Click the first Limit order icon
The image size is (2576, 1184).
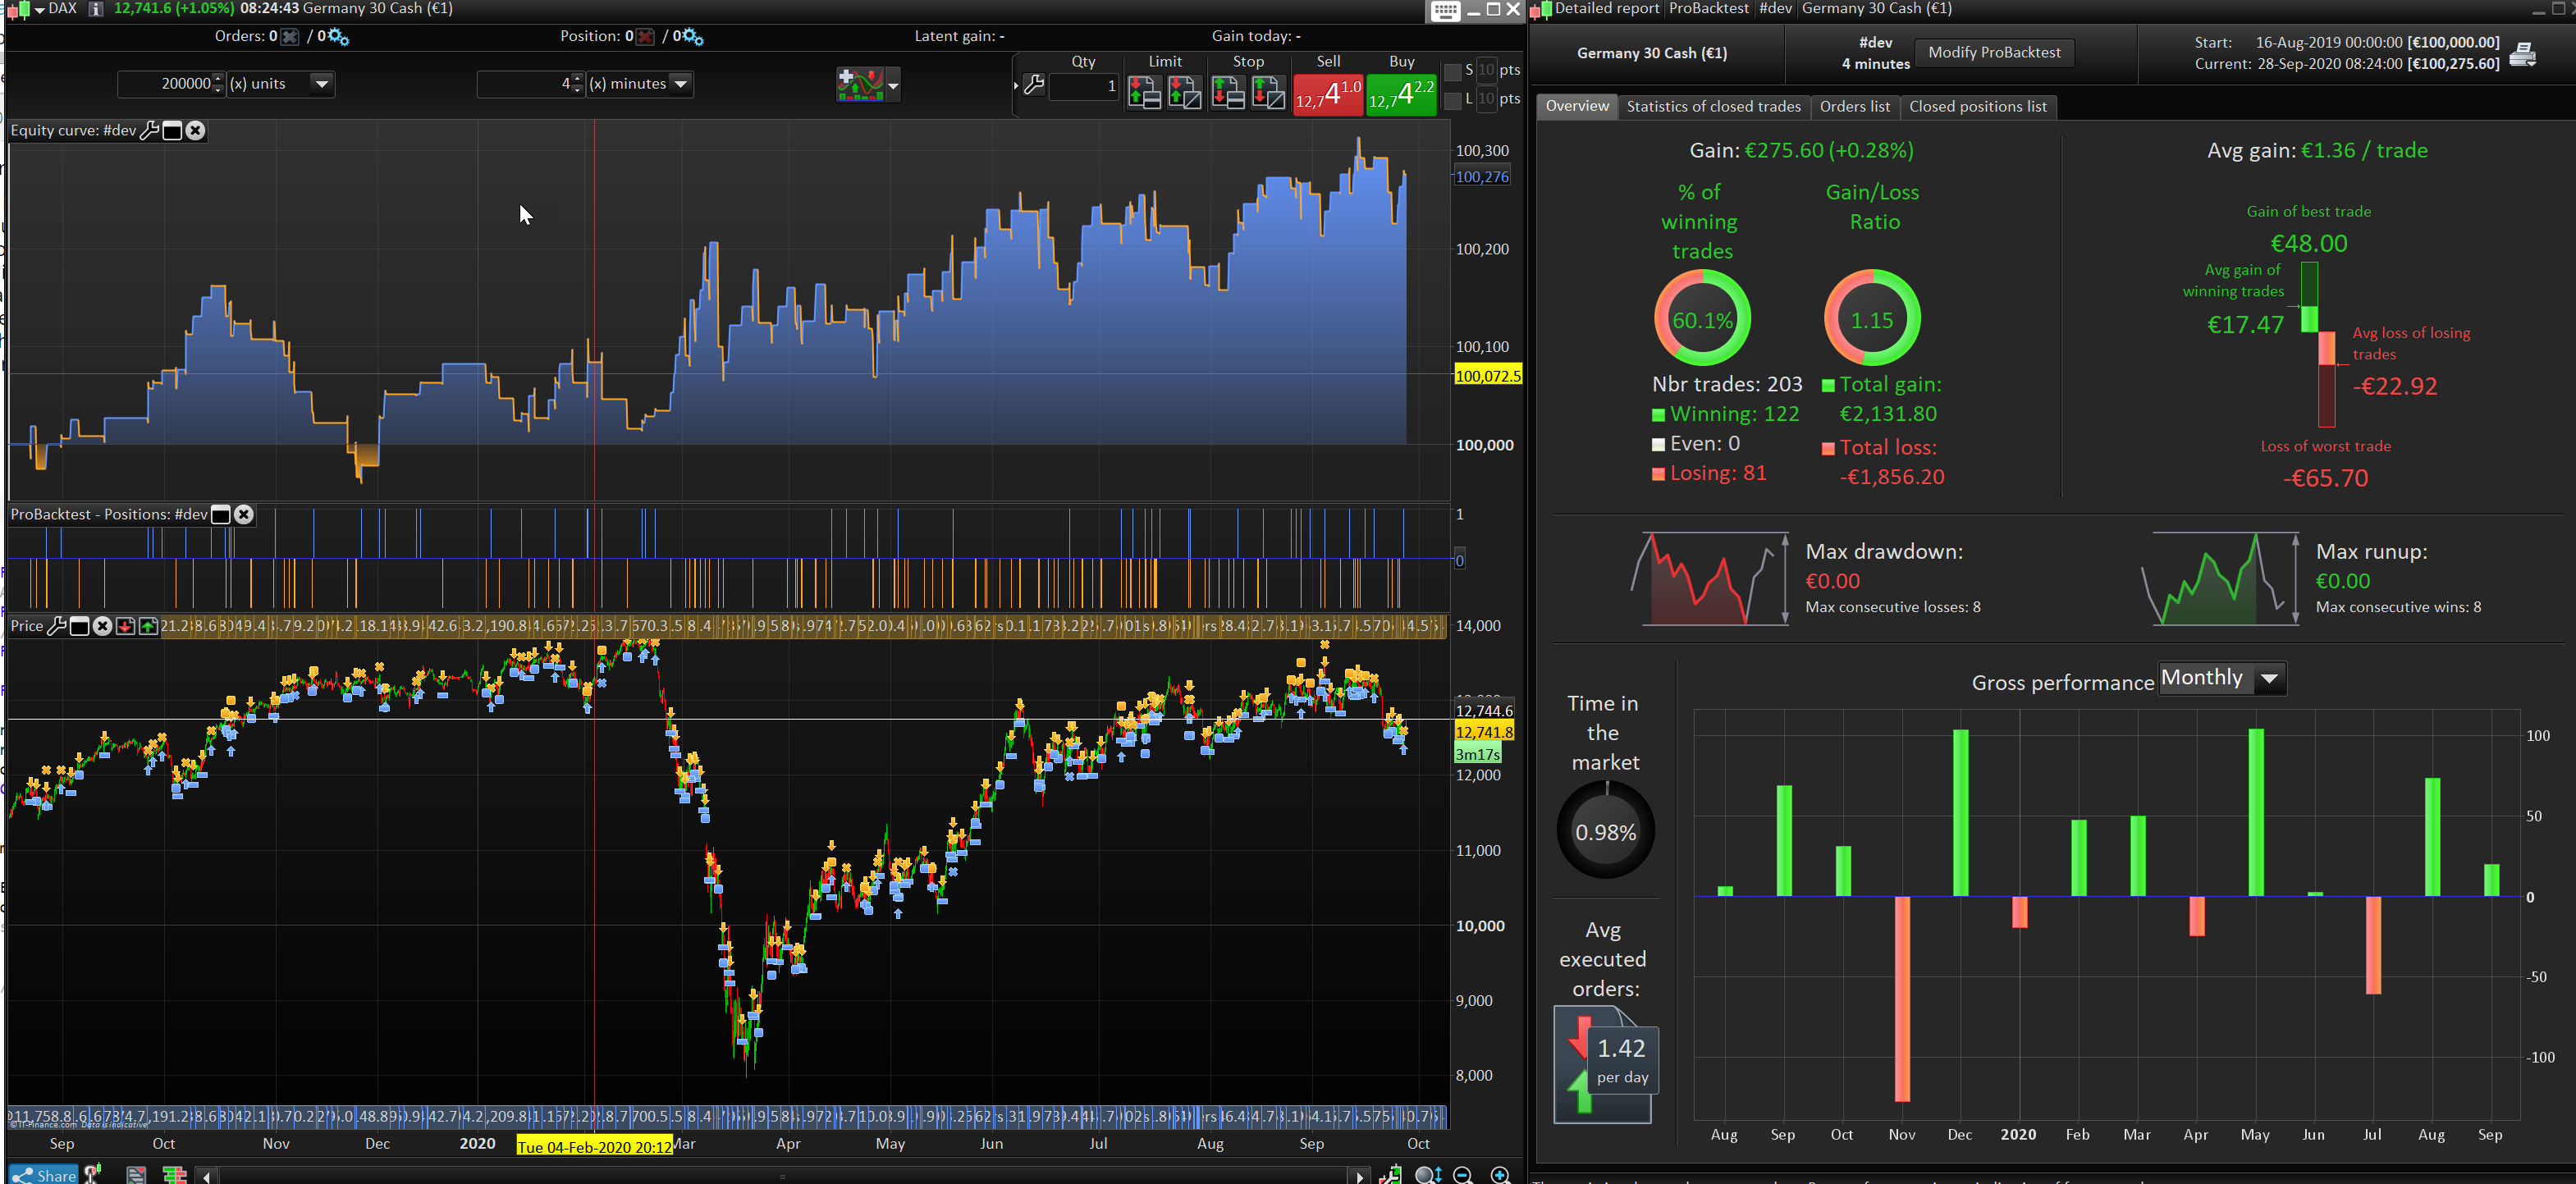pyautogui.click(x=1144, y=93)
